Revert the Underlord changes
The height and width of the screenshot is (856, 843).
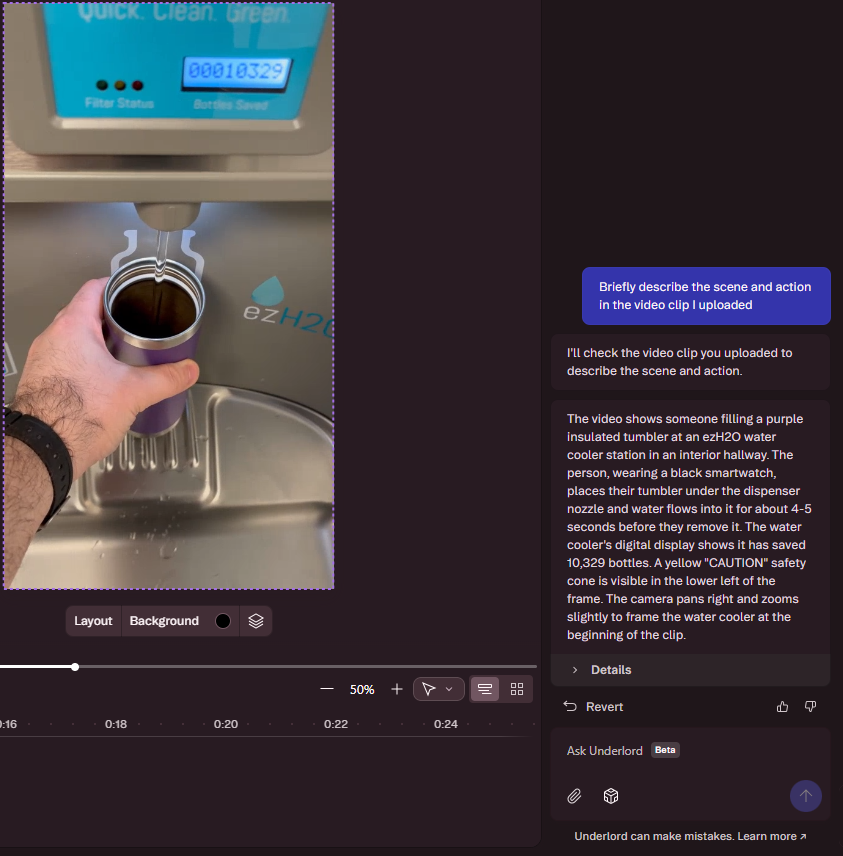click(x=593, y=707)
